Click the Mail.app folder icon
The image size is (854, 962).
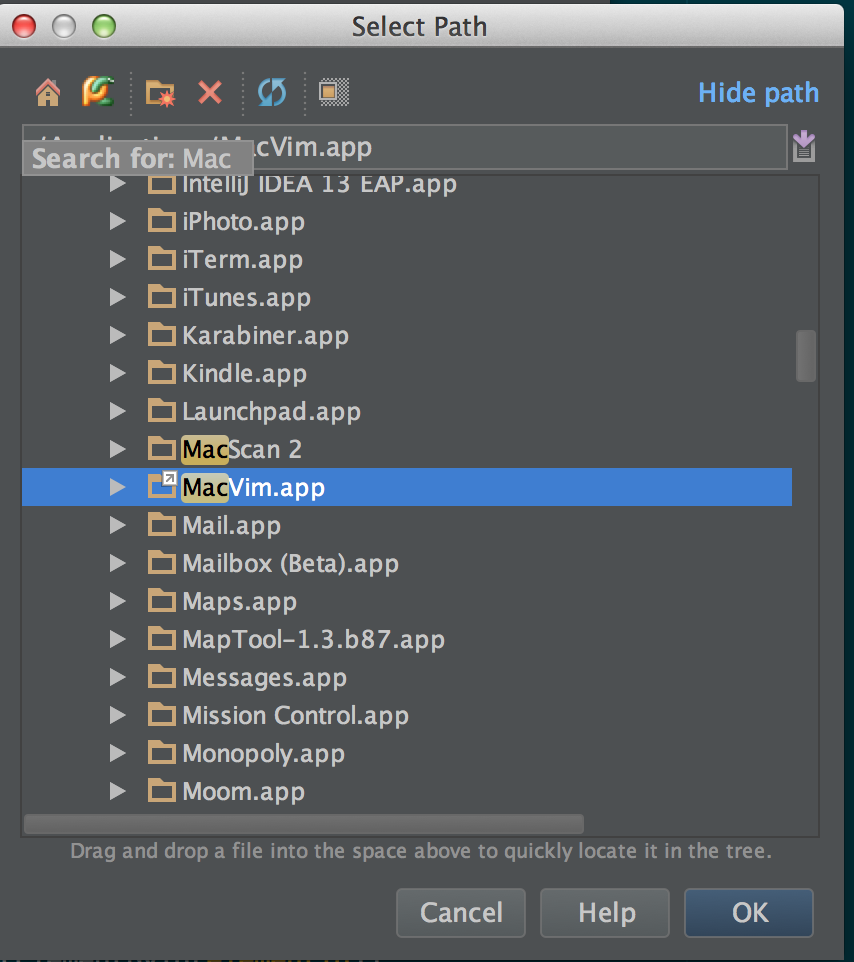pyautogui.click(x=162, y=525)
